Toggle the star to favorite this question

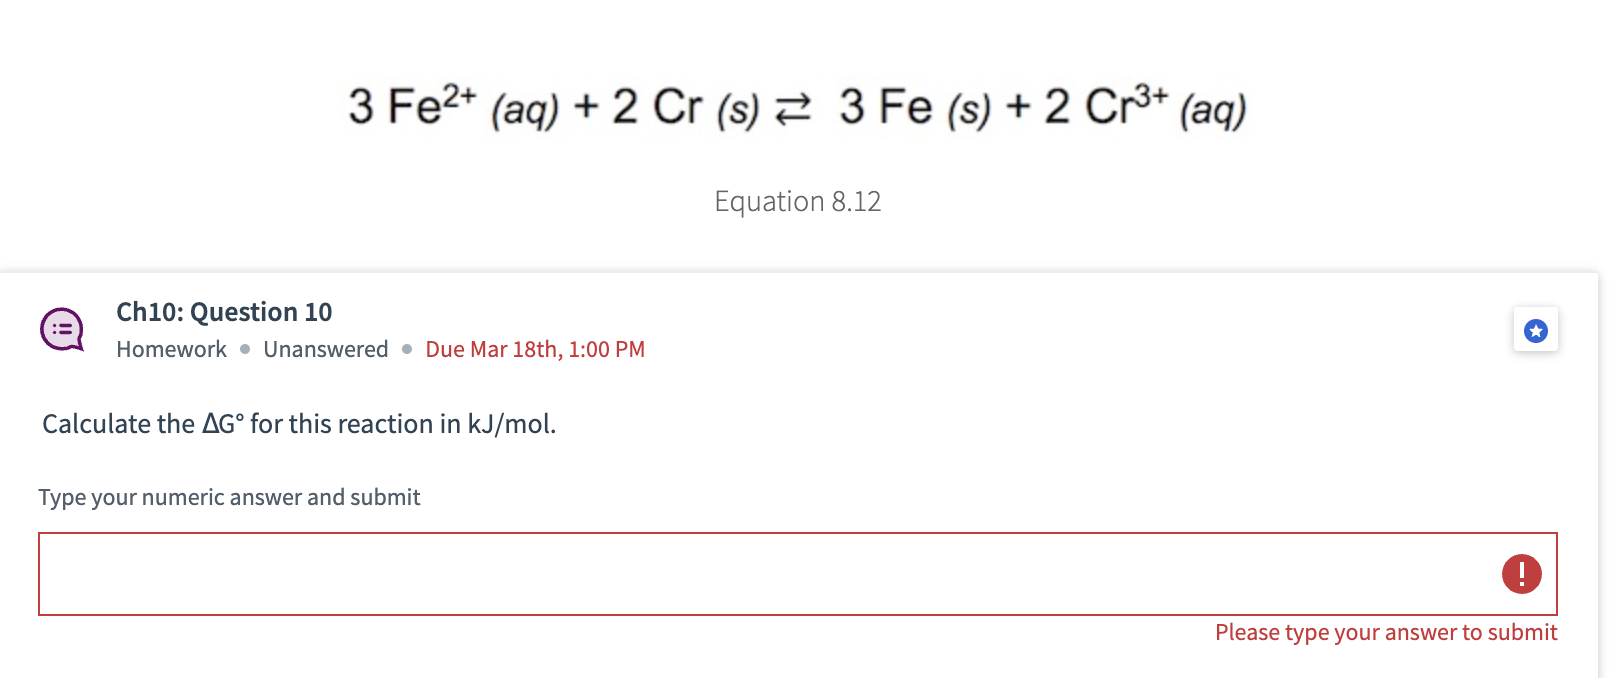click(1535, 329)
